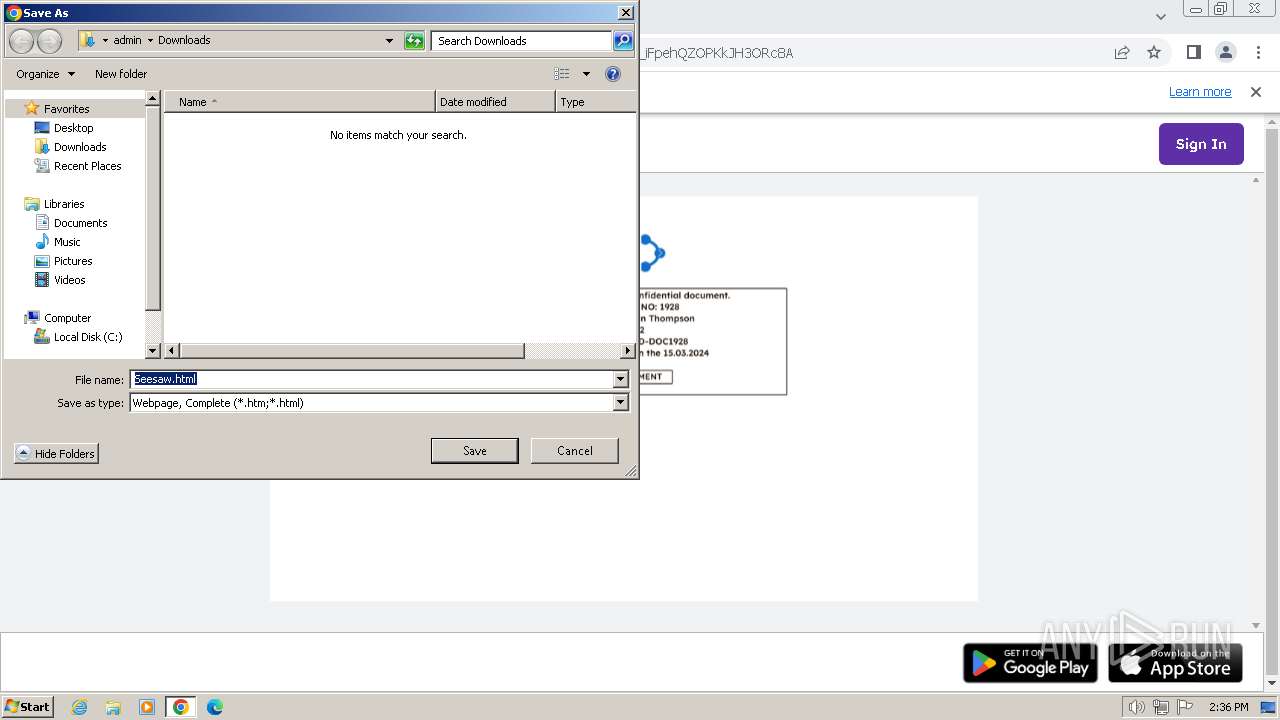Open the media player taskbar icon
Screen dimensions: 1280x720
[x=147, y=707]
